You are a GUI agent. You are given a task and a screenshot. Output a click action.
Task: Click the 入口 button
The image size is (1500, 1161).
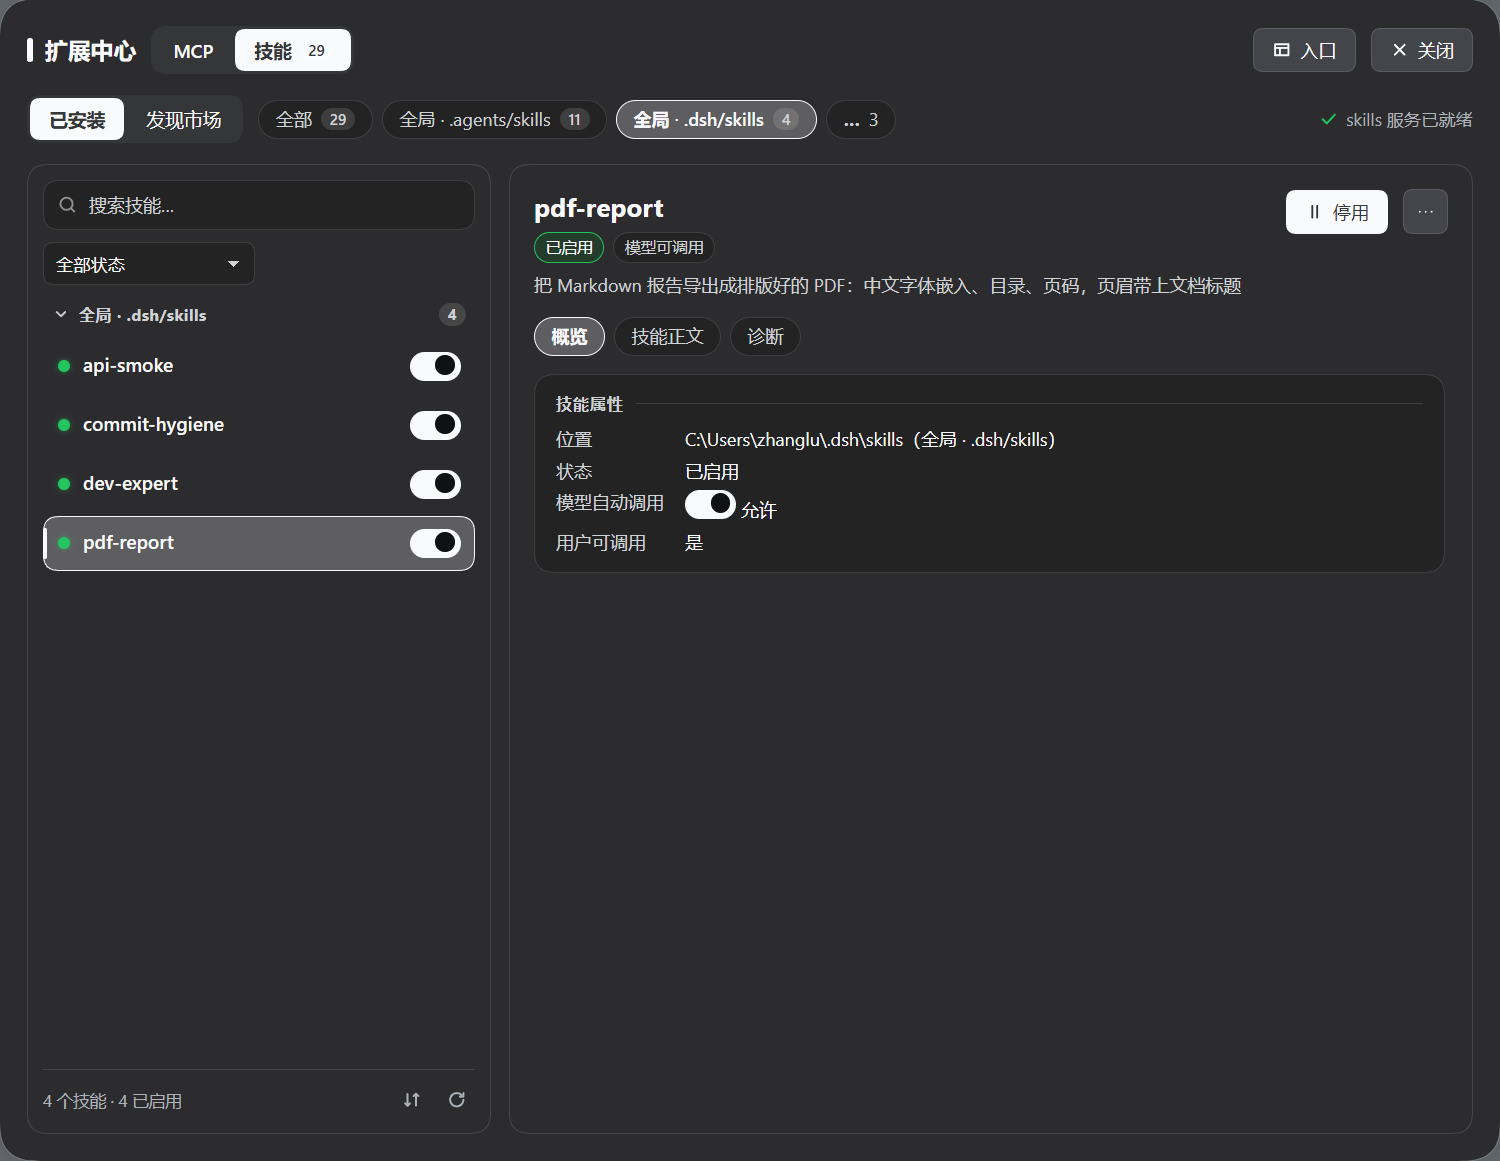pos(1304,50)
